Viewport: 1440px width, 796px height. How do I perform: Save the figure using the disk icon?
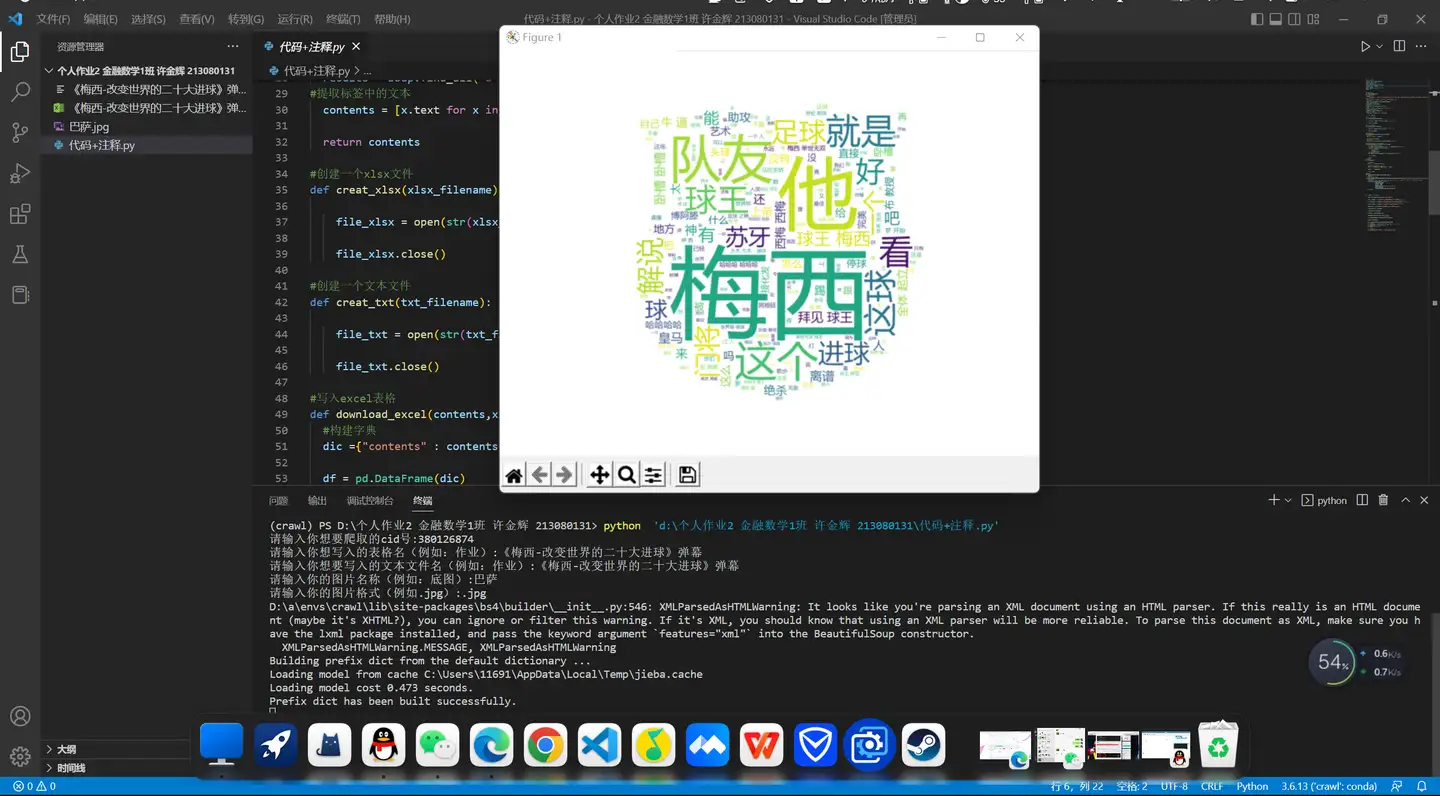pyautogui.click(x=687, y=475)
